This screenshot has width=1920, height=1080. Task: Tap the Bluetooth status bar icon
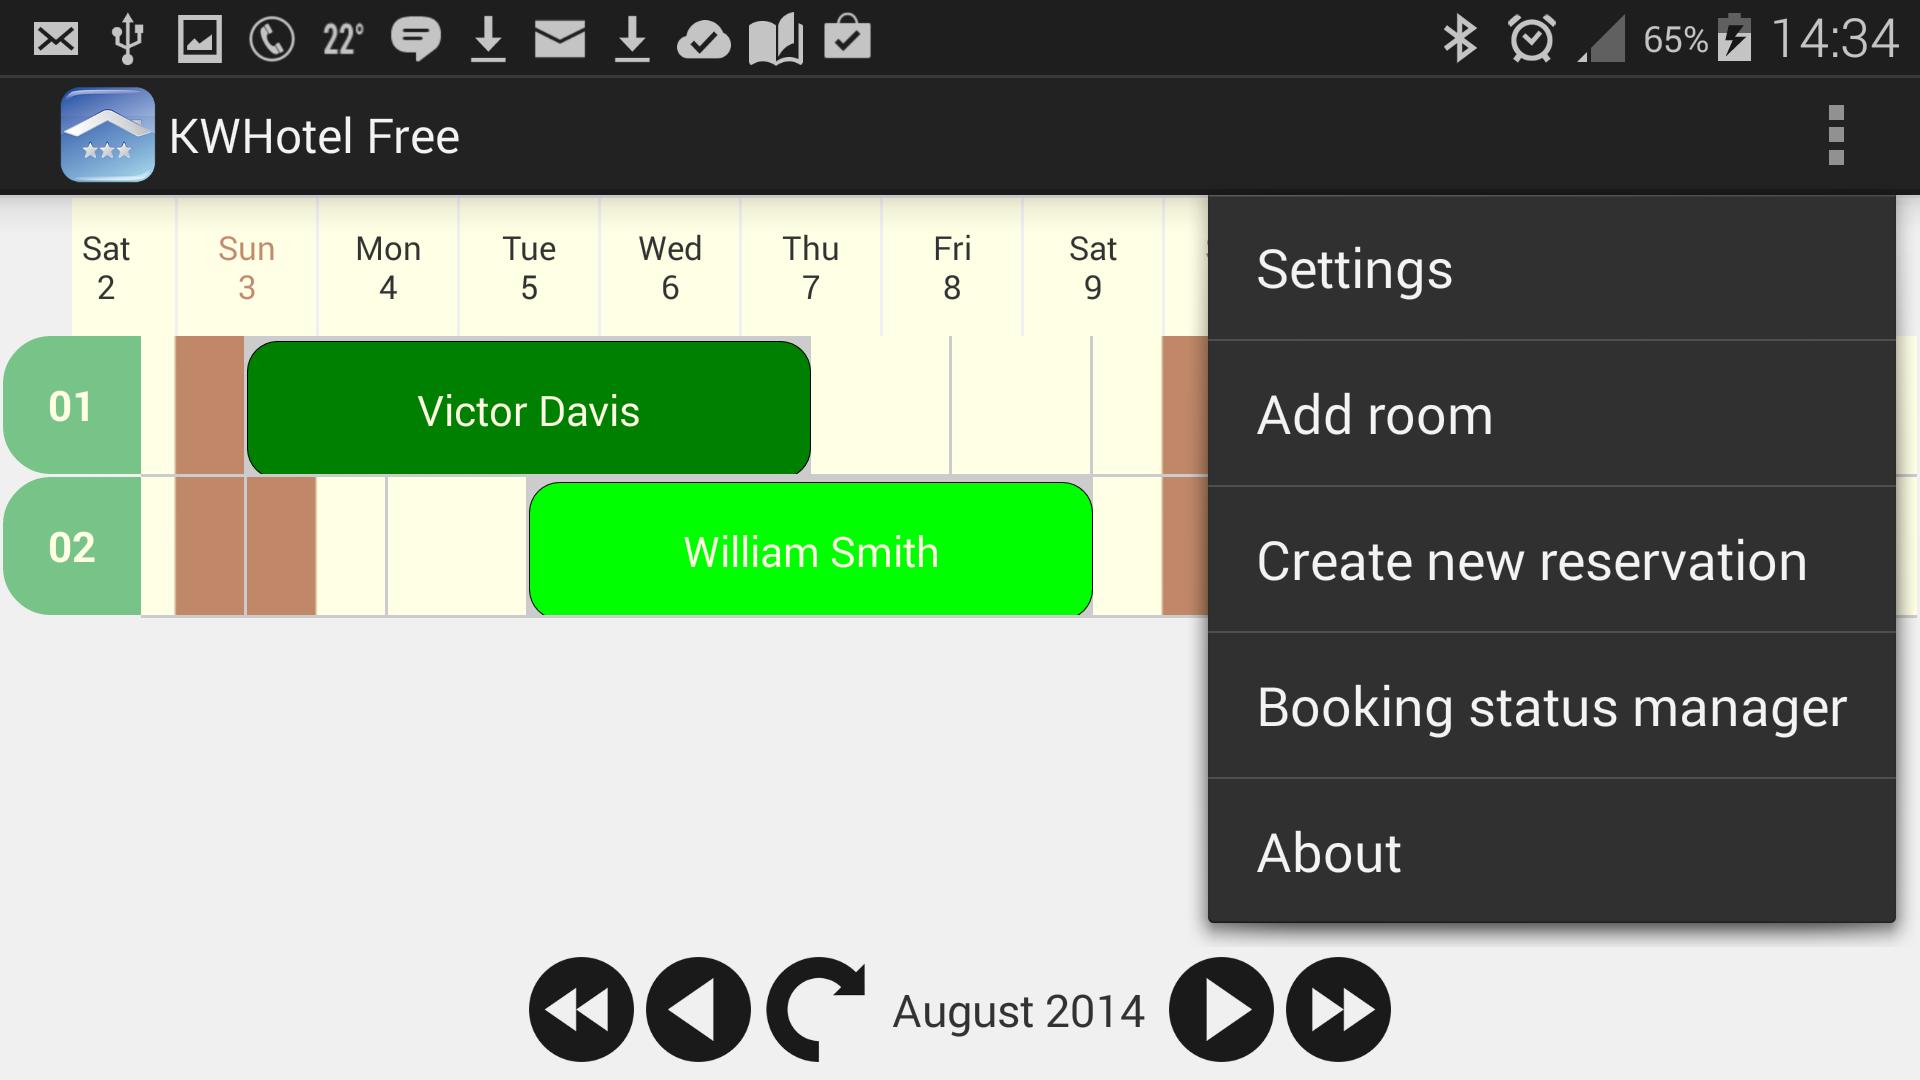tap(1460, 40)
